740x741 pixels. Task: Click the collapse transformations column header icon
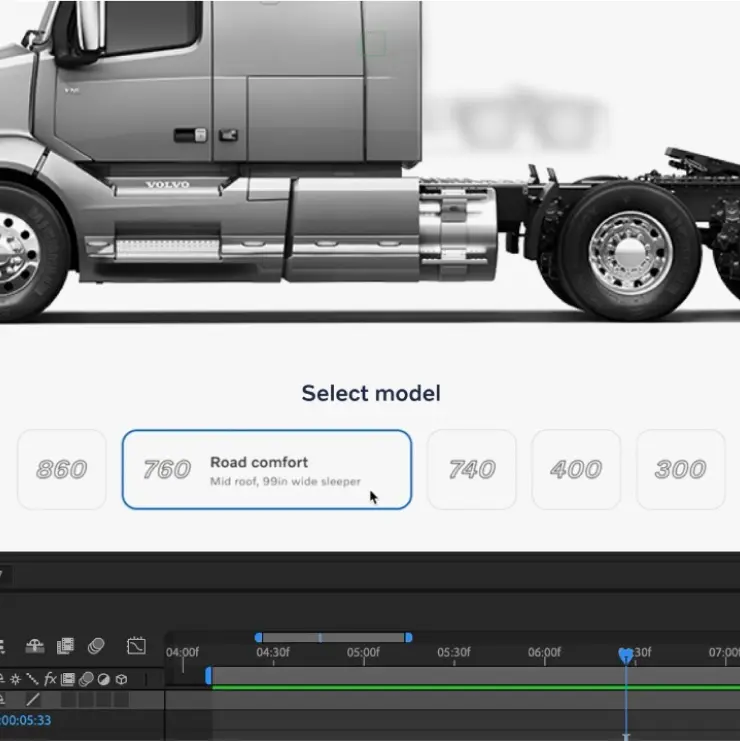(16, 680)
